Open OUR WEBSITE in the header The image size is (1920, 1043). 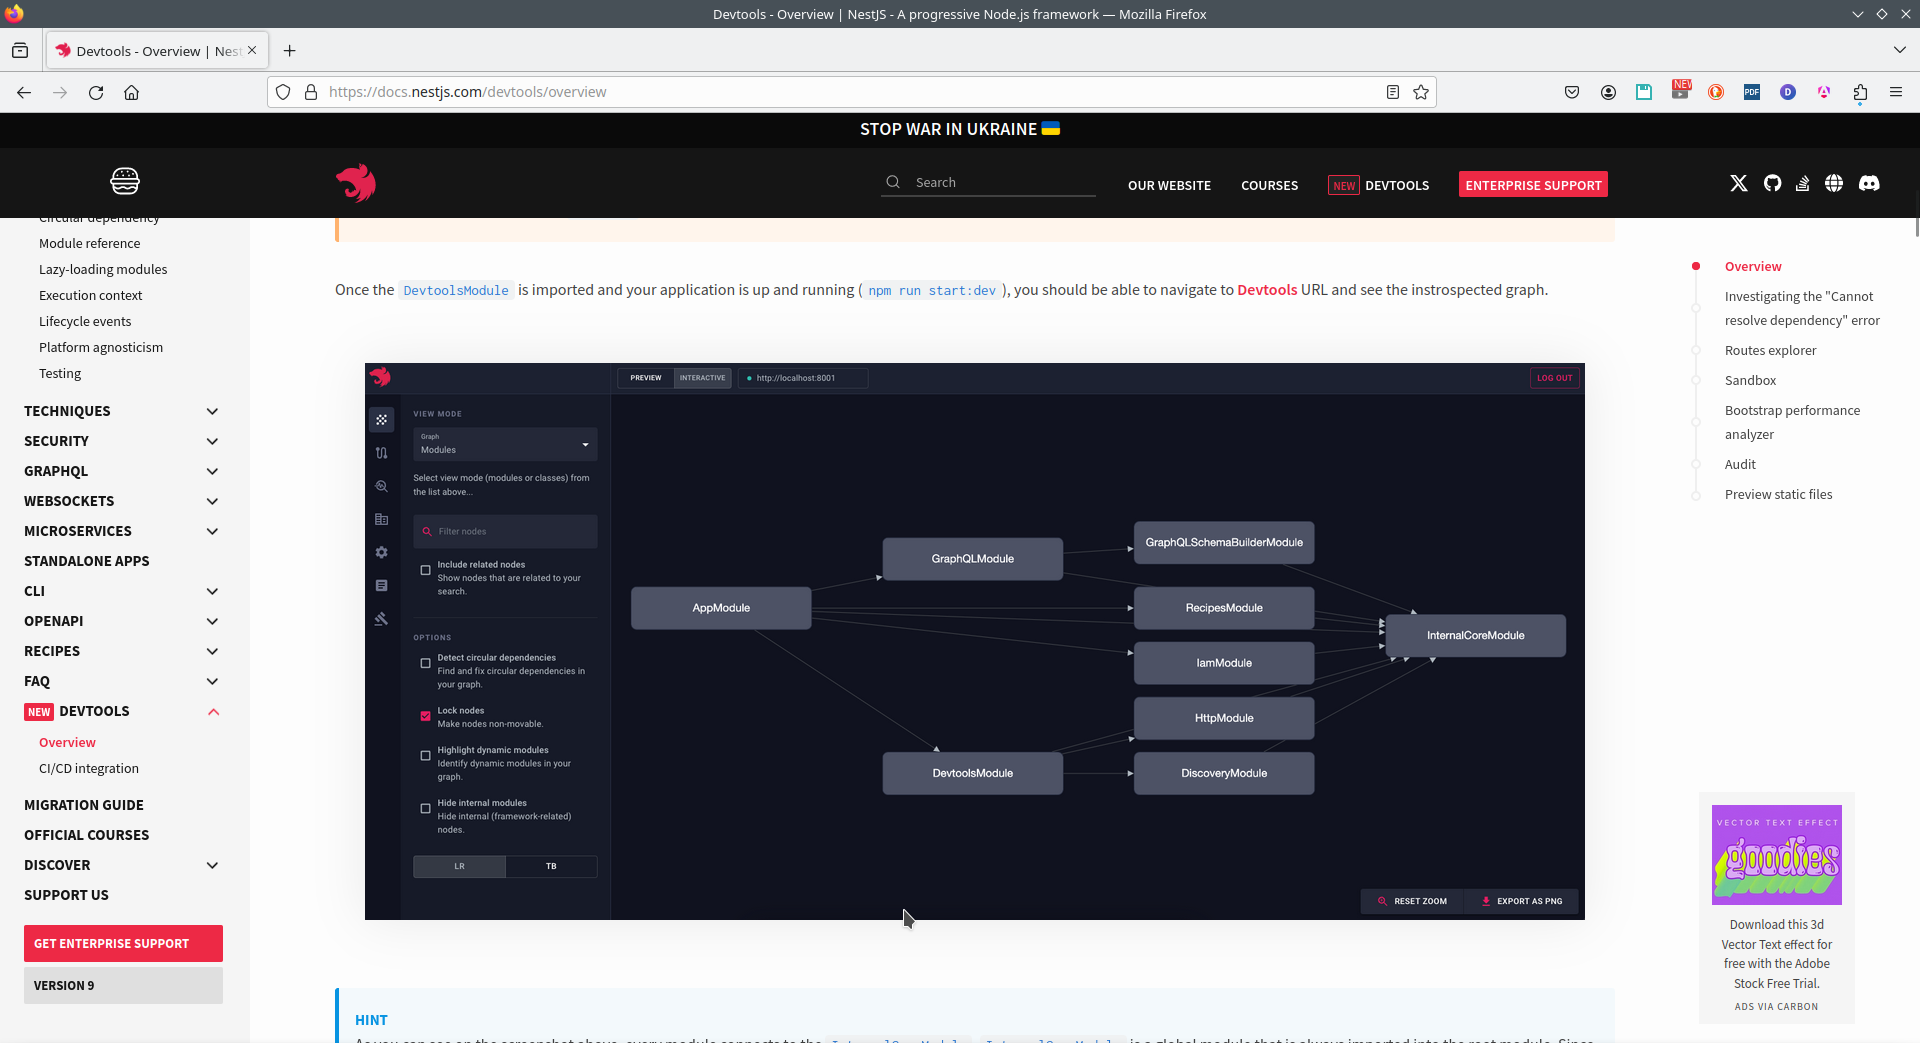click(1169, 185)
